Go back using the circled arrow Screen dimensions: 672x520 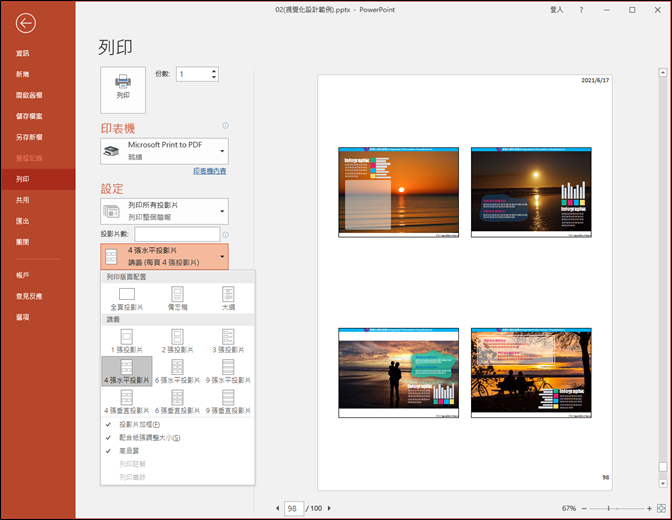point(25,23)
